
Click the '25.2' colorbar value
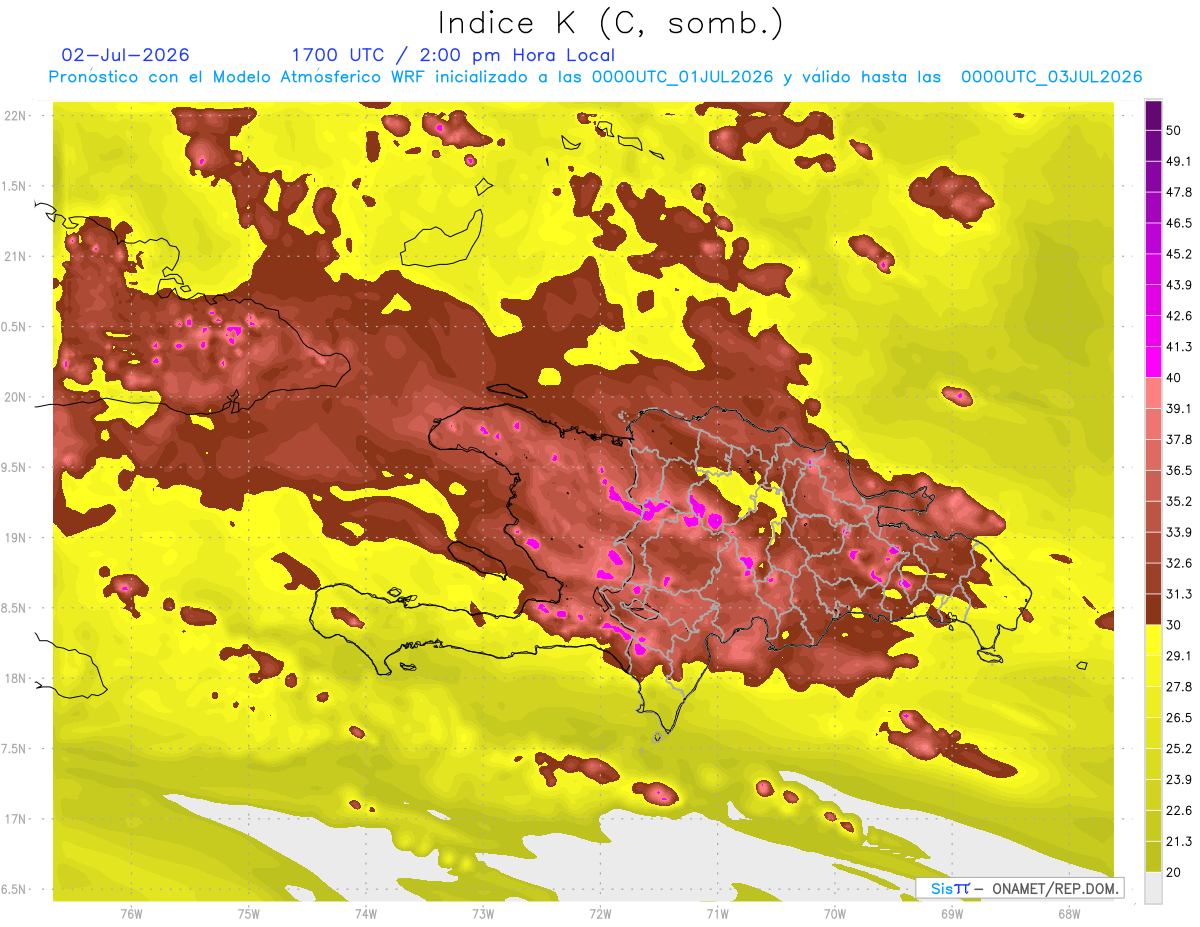pyautogui.click(x=1179, y=749)
